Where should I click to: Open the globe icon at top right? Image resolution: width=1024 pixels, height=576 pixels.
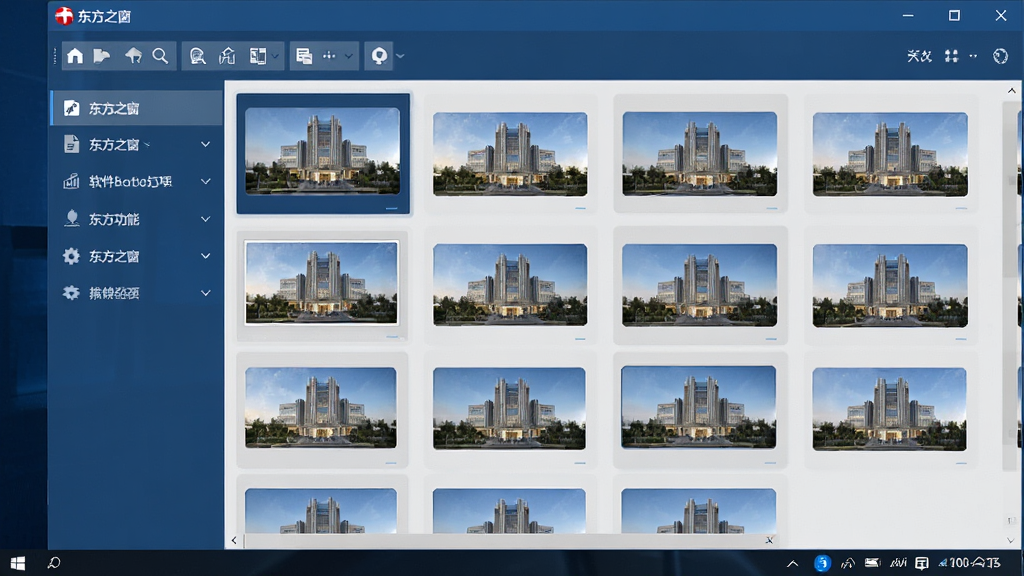(x=1000, y=56)
